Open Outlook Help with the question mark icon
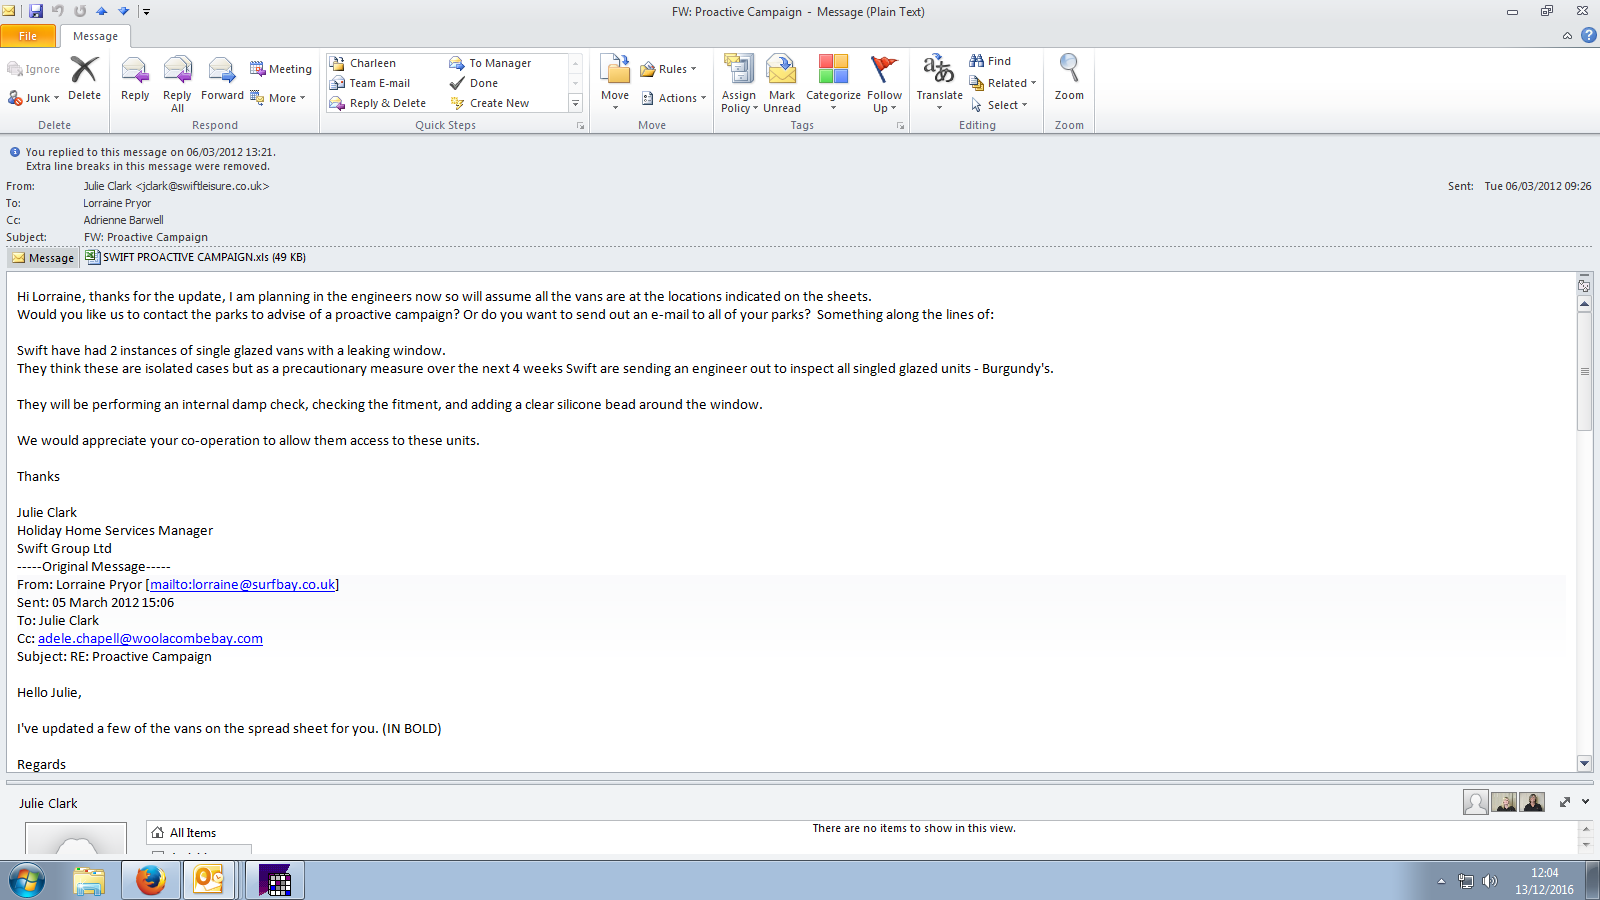The height and width of the screenshot is (900, 1600). click(1588, 35)
